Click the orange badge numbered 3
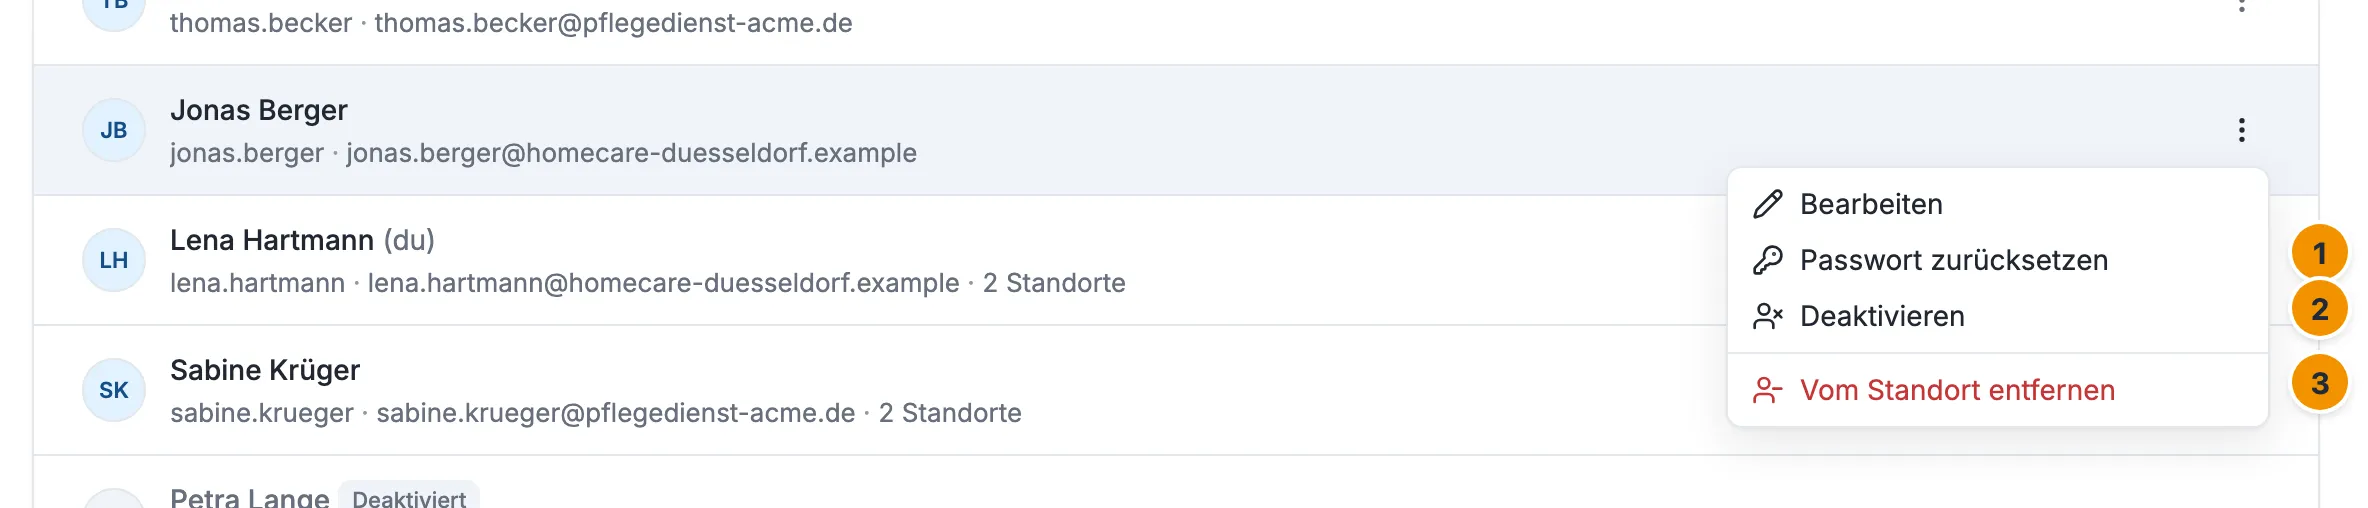2368x508 pixels. [2319, 383]
